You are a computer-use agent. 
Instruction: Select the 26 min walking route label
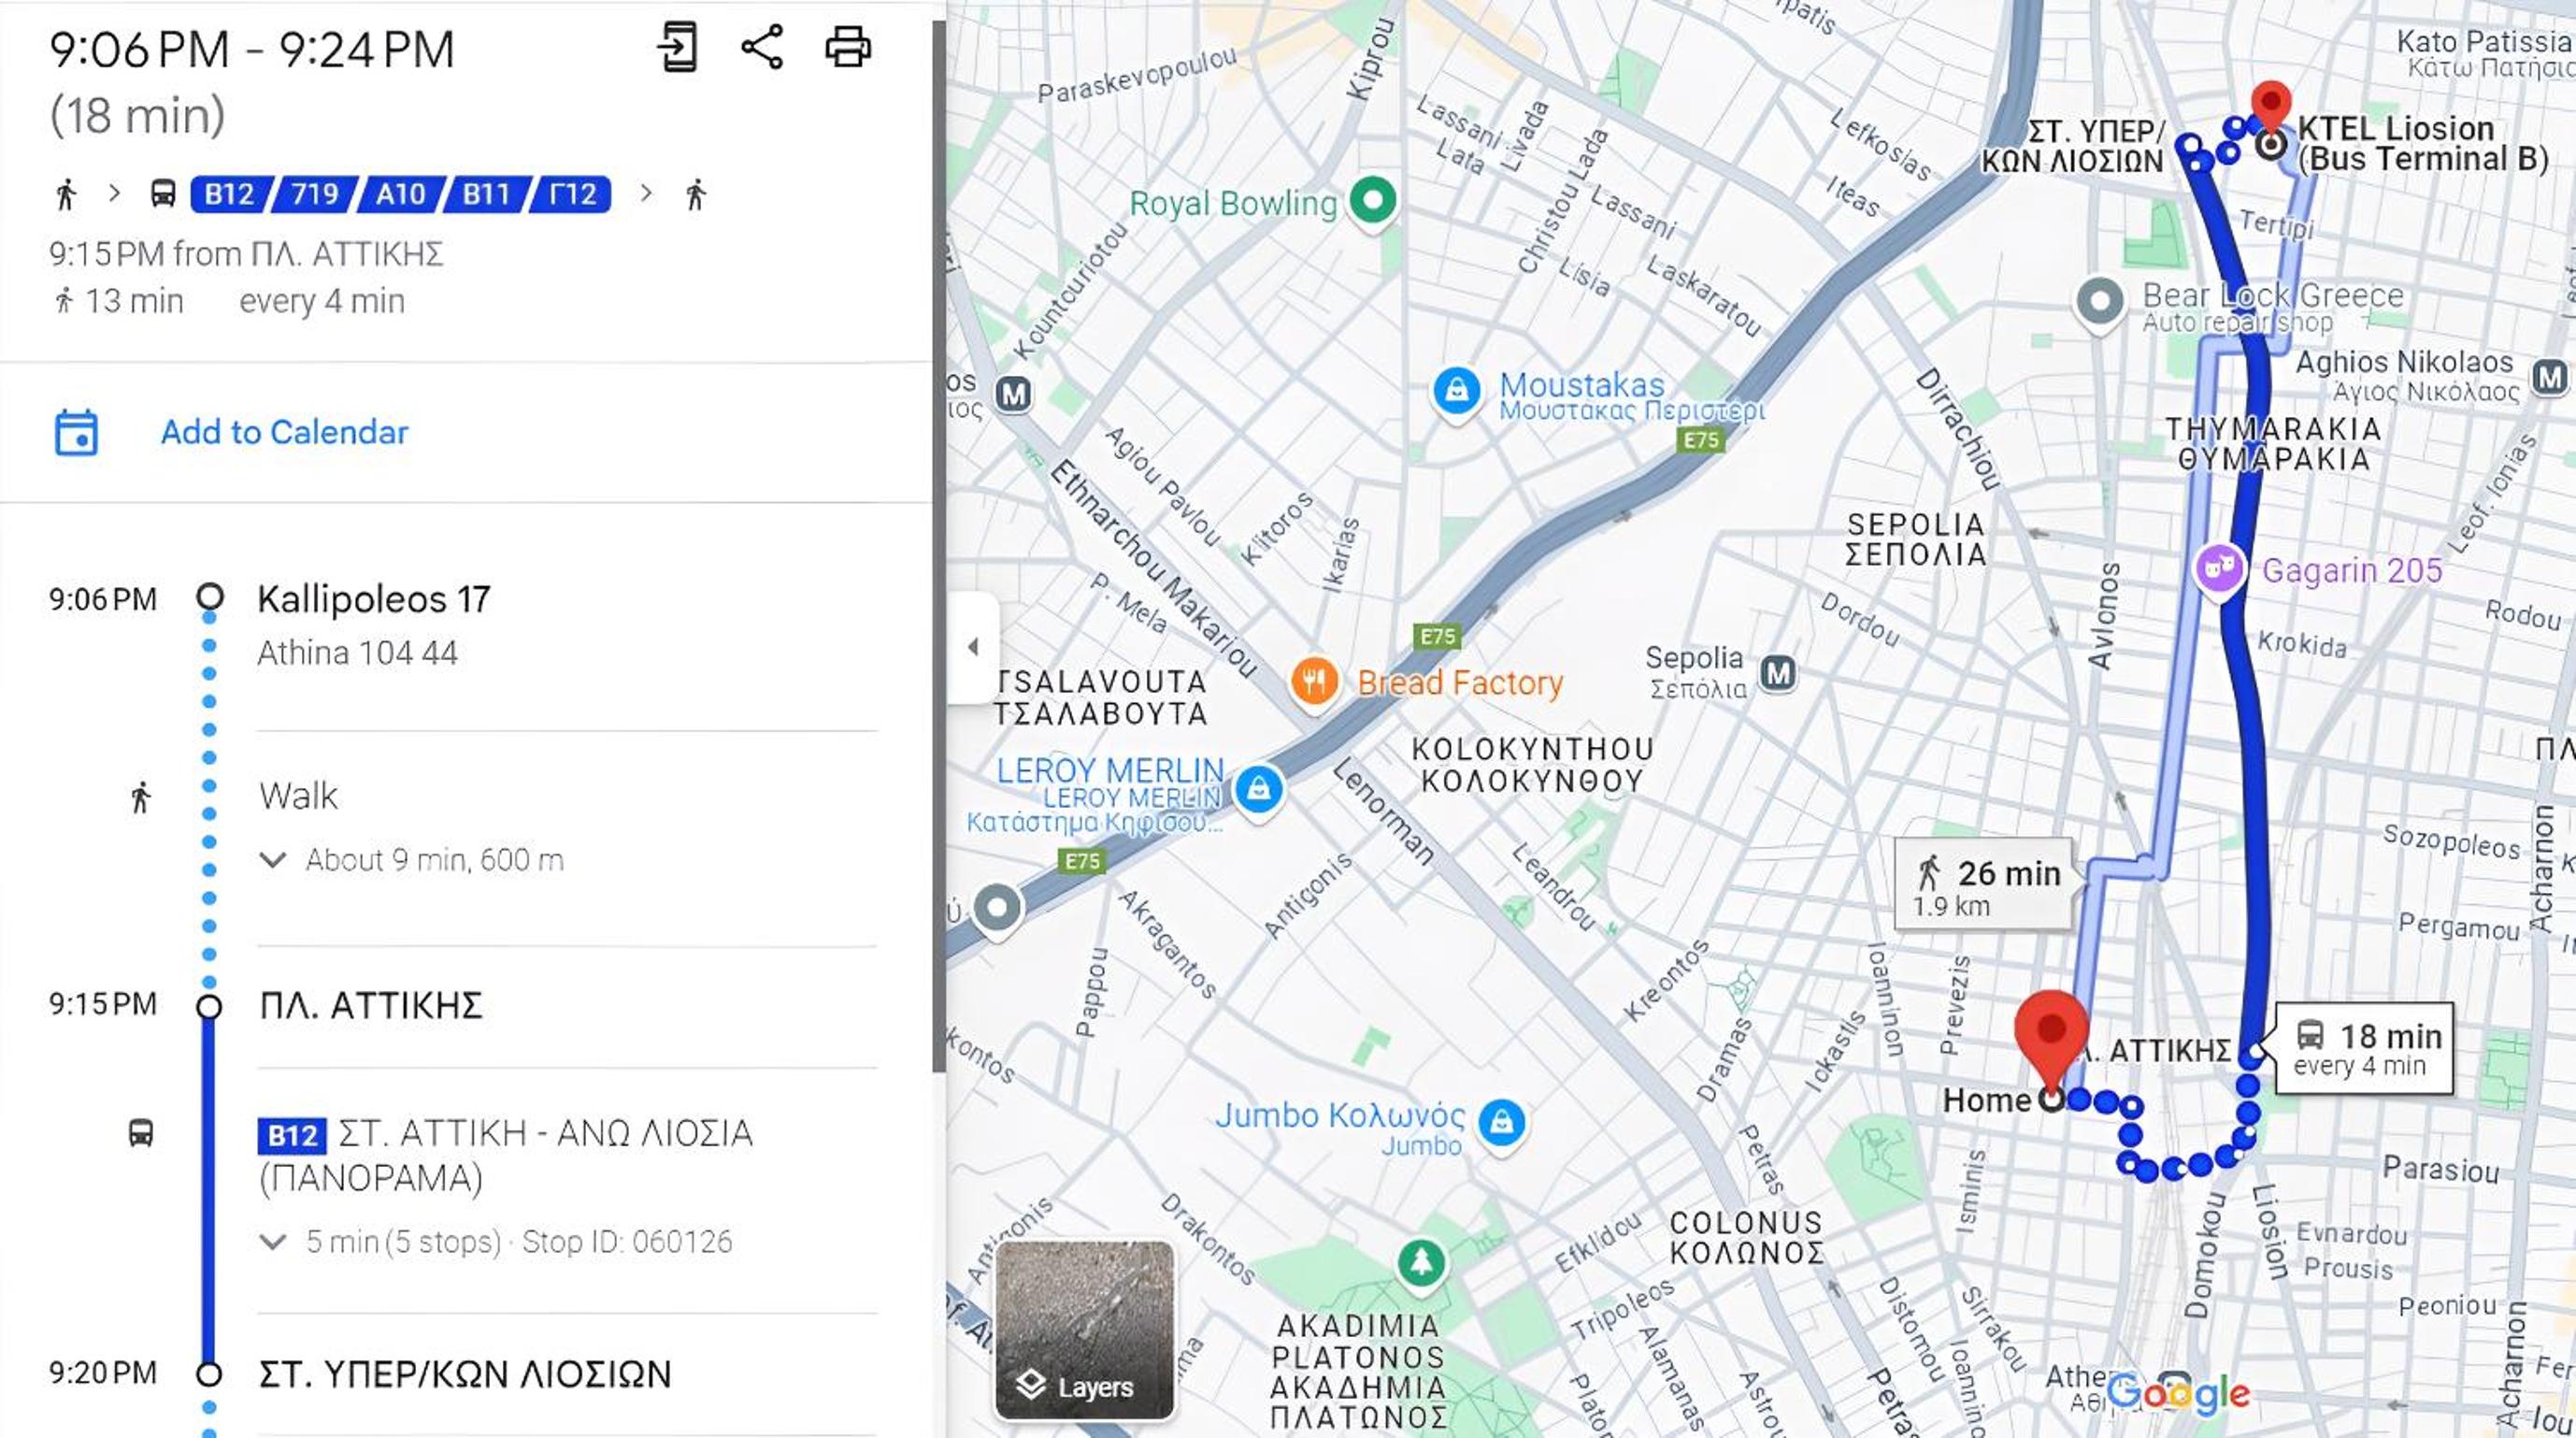1985,886
